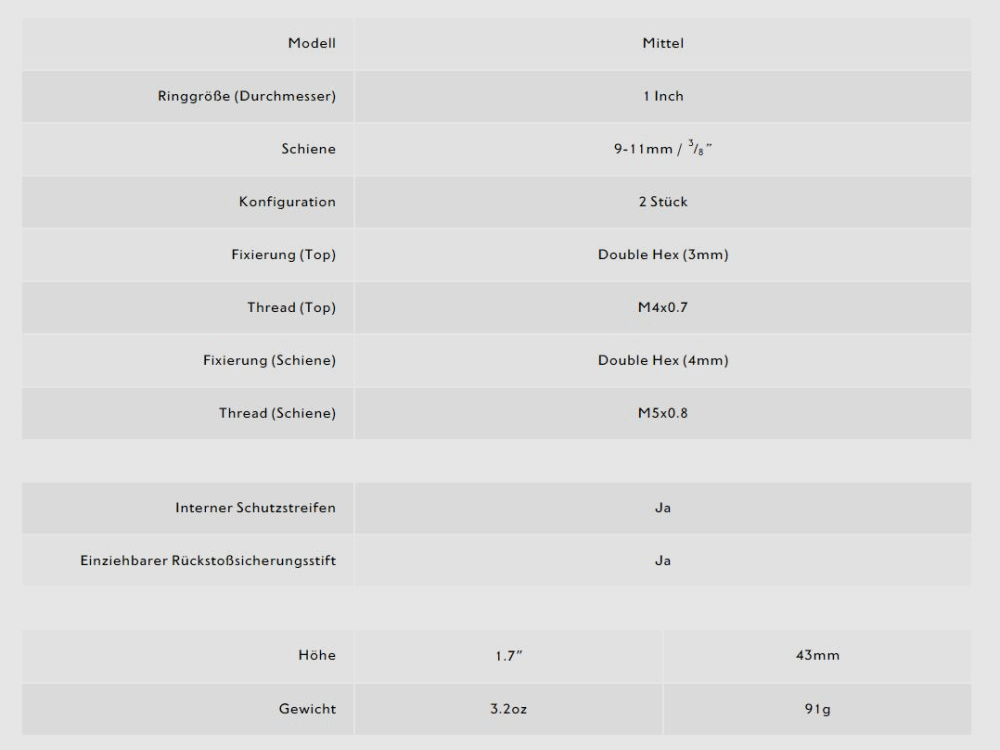Click the Fixierung (Top) label
1000x750 pixels.
[x=283, y=255]
